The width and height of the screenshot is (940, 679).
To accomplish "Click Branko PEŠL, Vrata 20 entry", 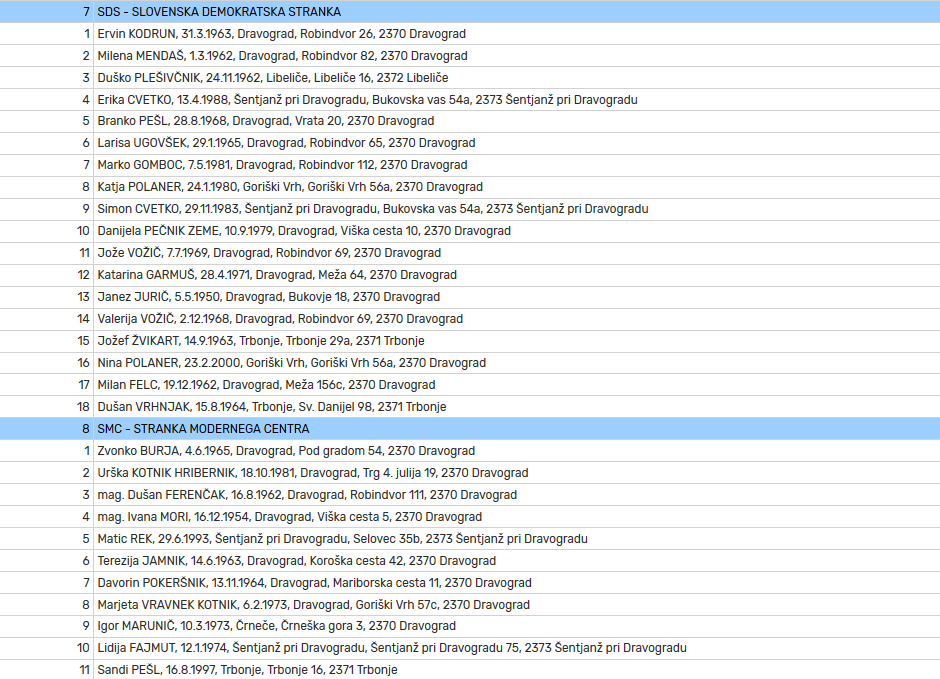I will click(x=470, y=121).
